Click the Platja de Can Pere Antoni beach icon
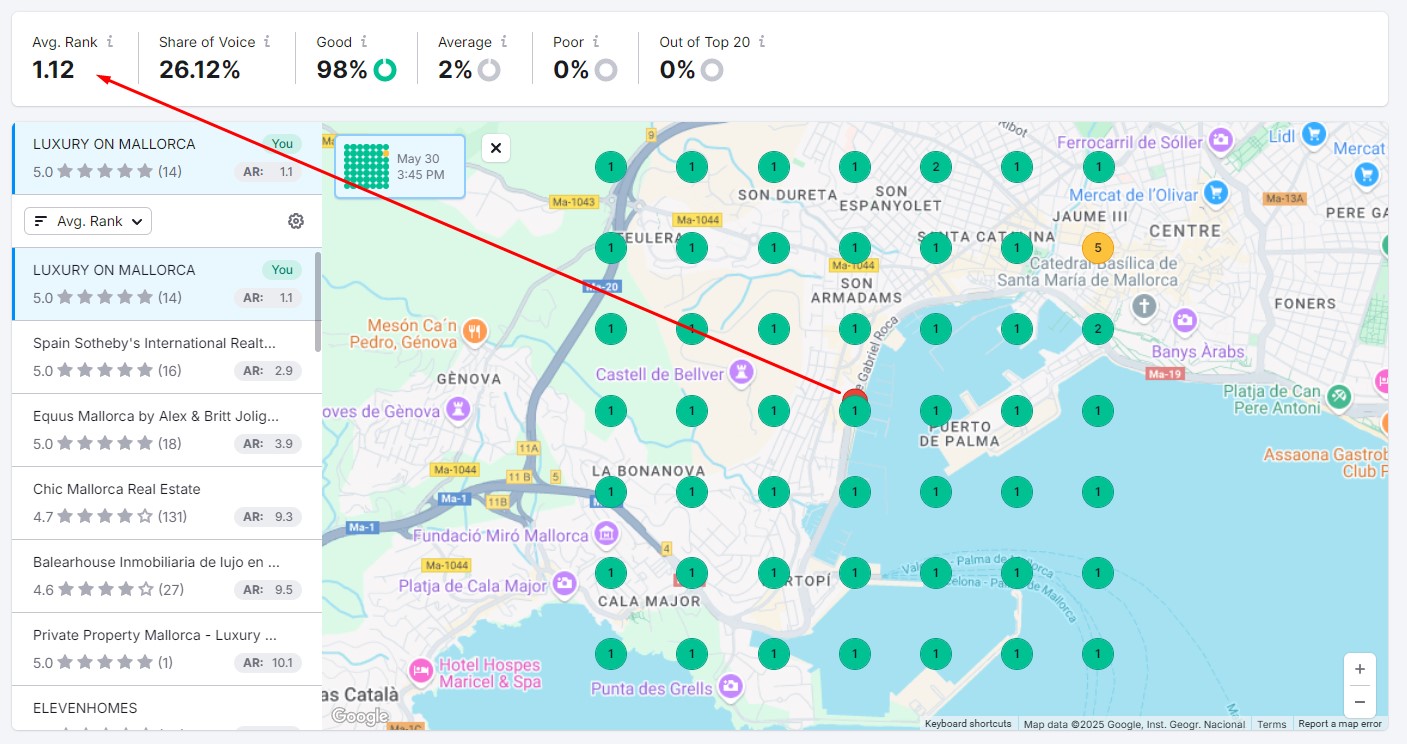Viewport: 1407px width, 744px height. (1339, 397)
